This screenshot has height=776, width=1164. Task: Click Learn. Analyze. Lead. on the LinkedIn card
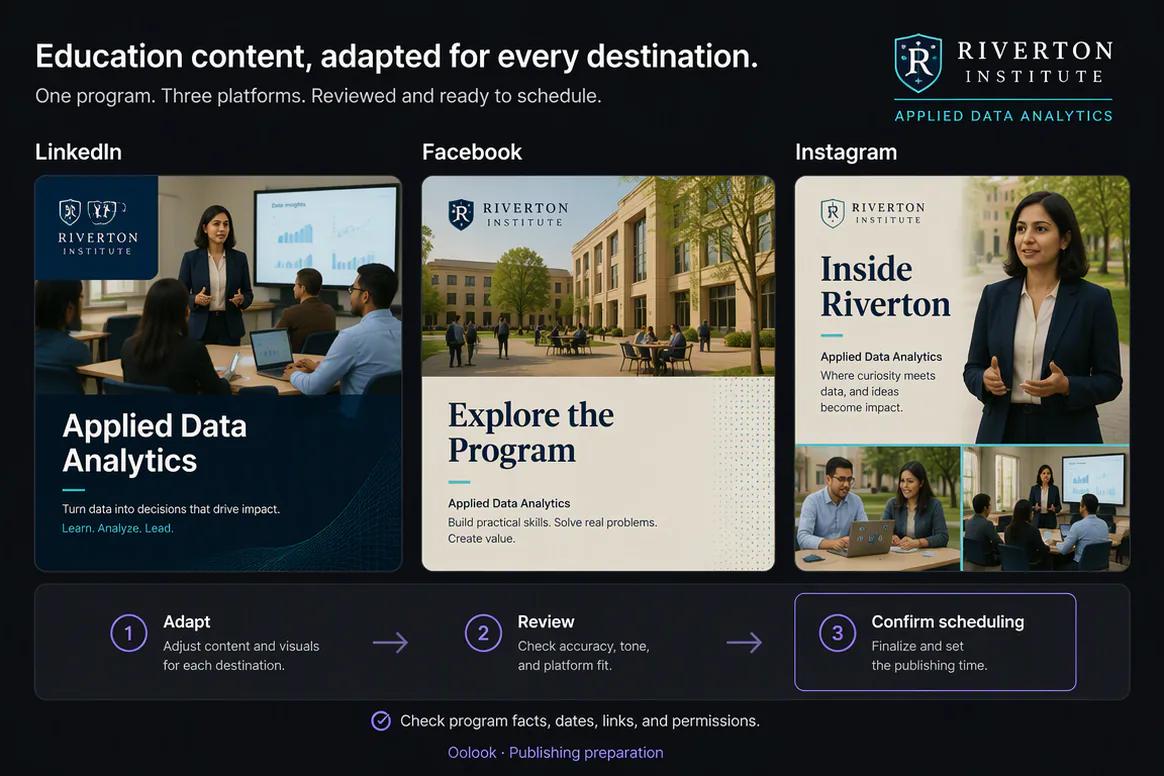(x=117, y=528)
